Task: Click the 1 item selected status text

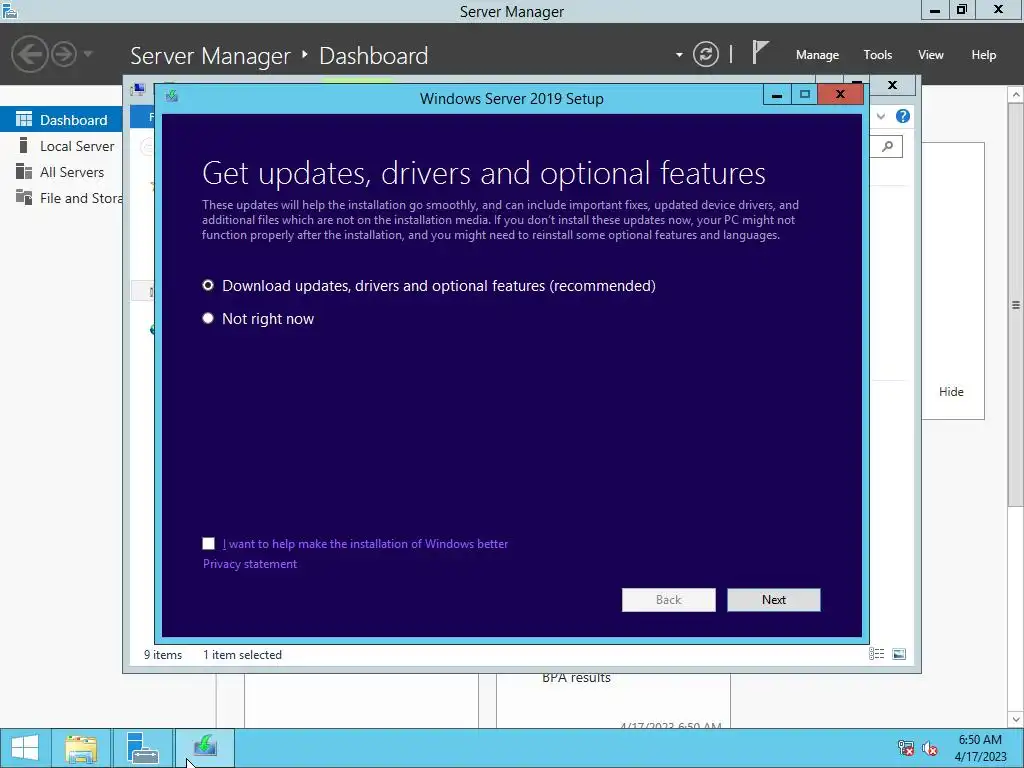Action: tap(242, 654)
